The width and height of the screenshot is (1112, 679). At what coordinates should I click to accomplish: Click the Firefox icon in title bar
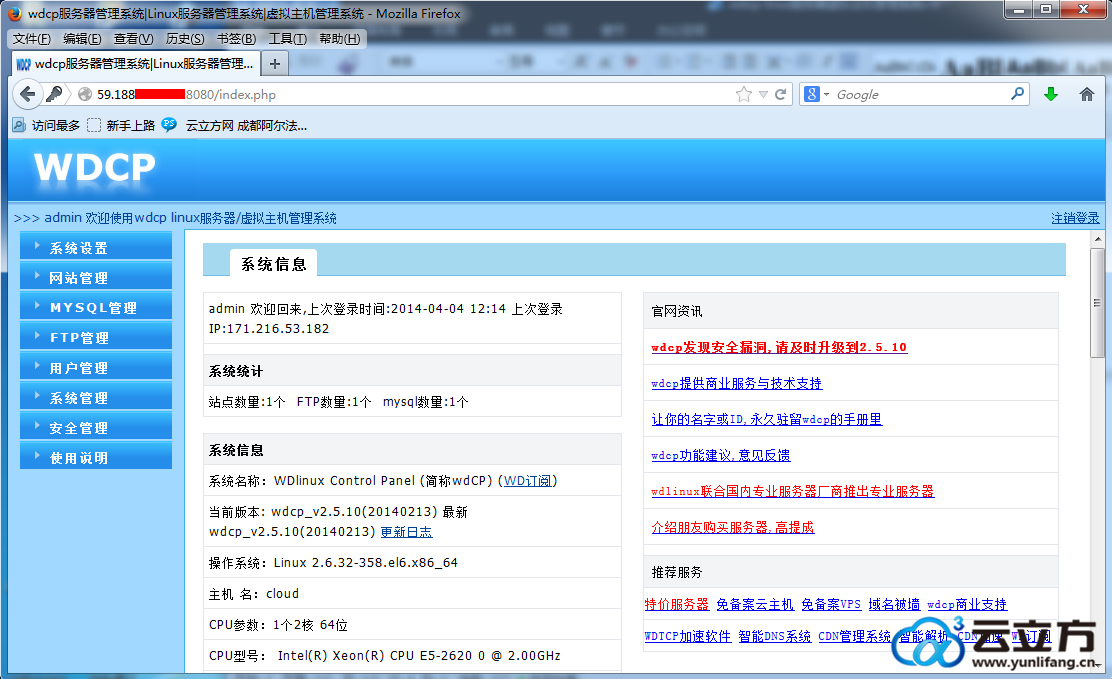(x=14, y=13)
